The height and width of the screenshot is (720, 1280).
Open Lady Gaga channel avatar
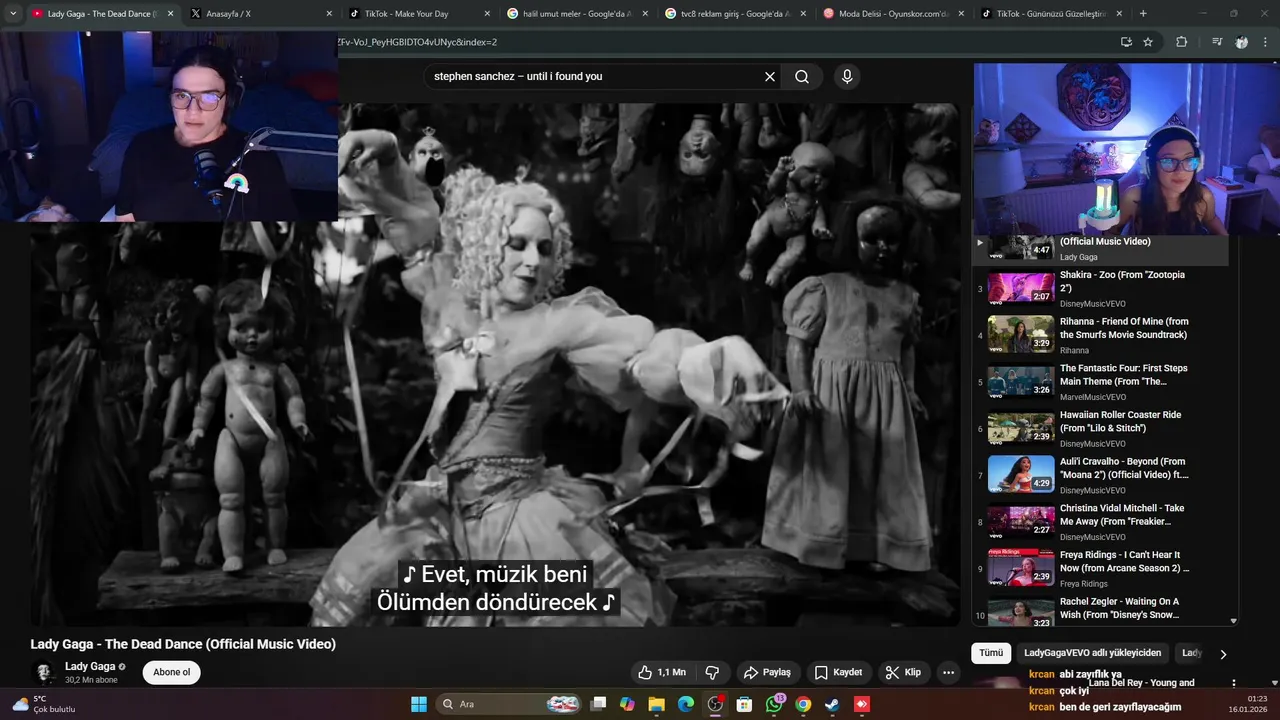[x=45, y=672]
